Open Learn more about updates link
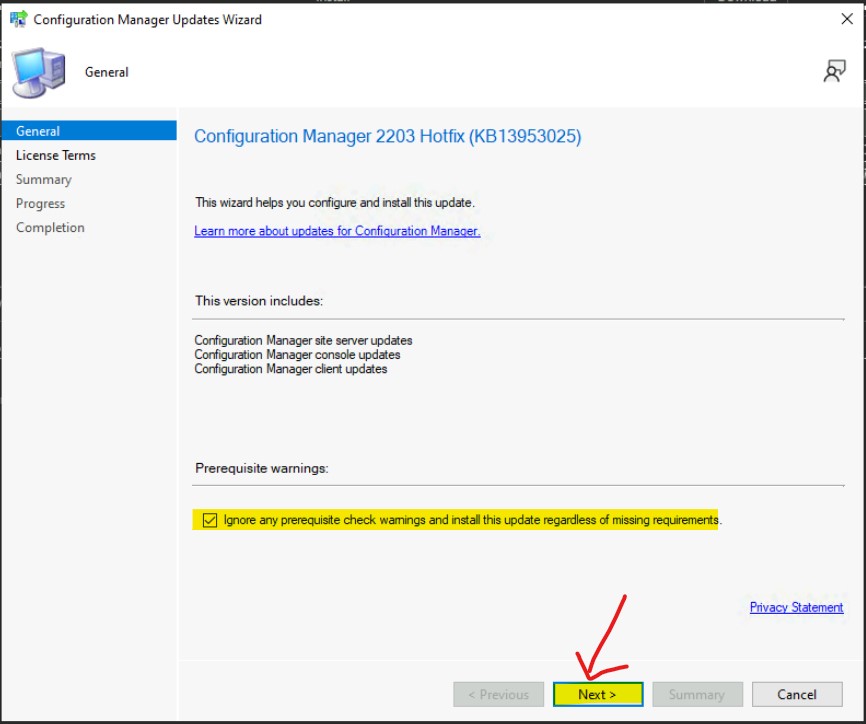Image resolution: width=866 pixels, height=724 pixels. click(337, 231)
